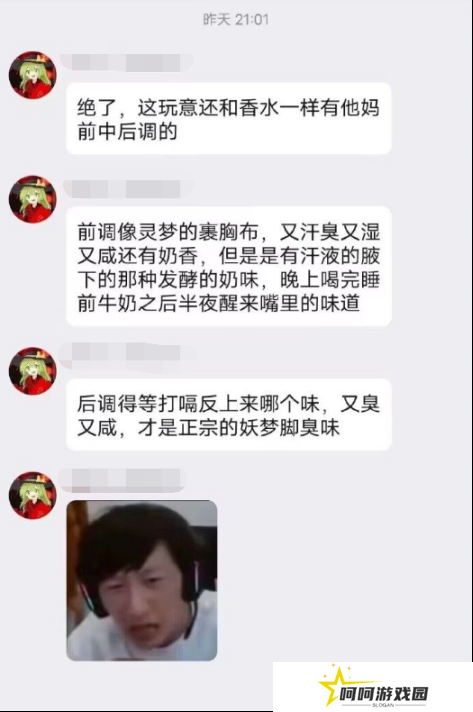Click the yellow star logo icon
This screenshot has height=712, width=473.
[x=333, y=686]
